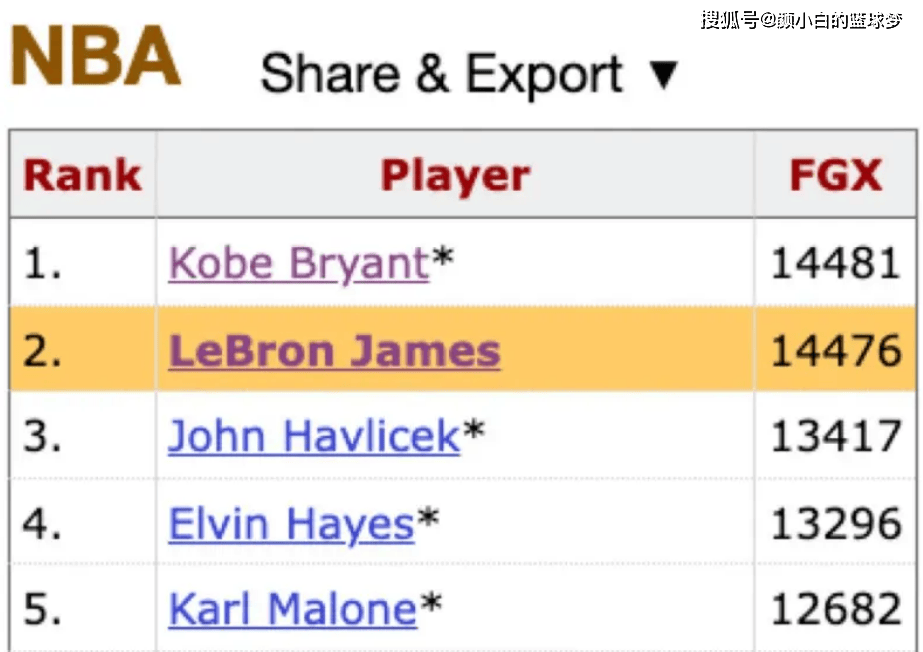The image size is (923, 652).
Task: Select LeBron James's 14476 FGX cell
Action: [836, 350]
